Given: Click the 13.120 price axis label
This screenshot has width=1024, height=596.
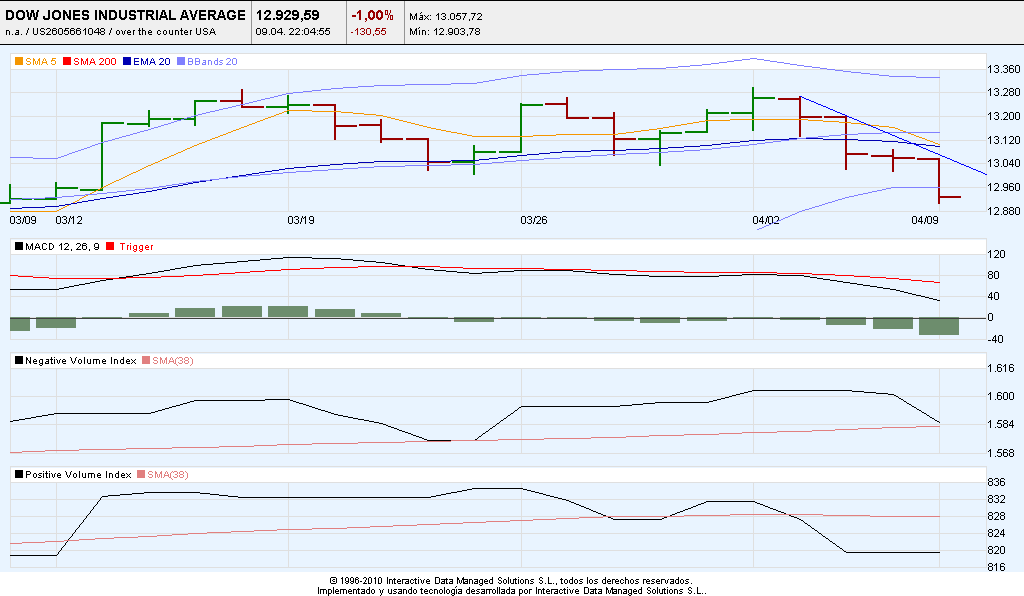Looking at the screenshot, I should coord(1004,140).
